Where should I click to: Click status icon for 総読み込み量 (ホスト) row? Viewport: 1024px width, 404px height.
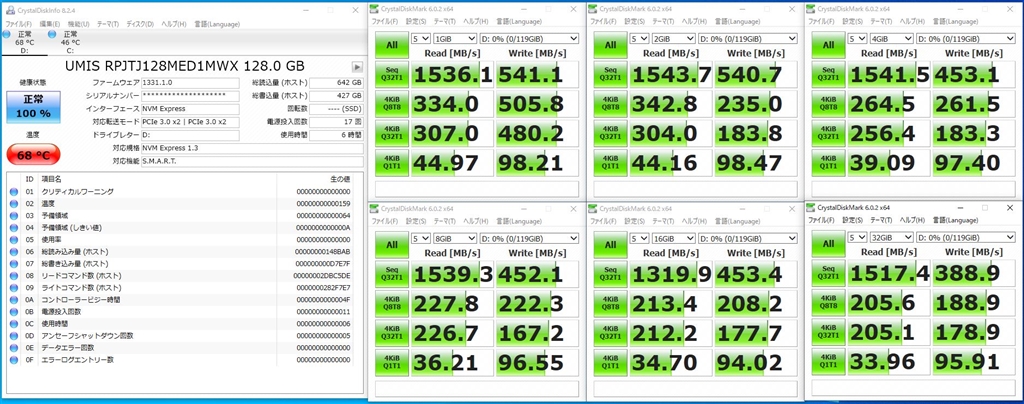pos(14,252)
